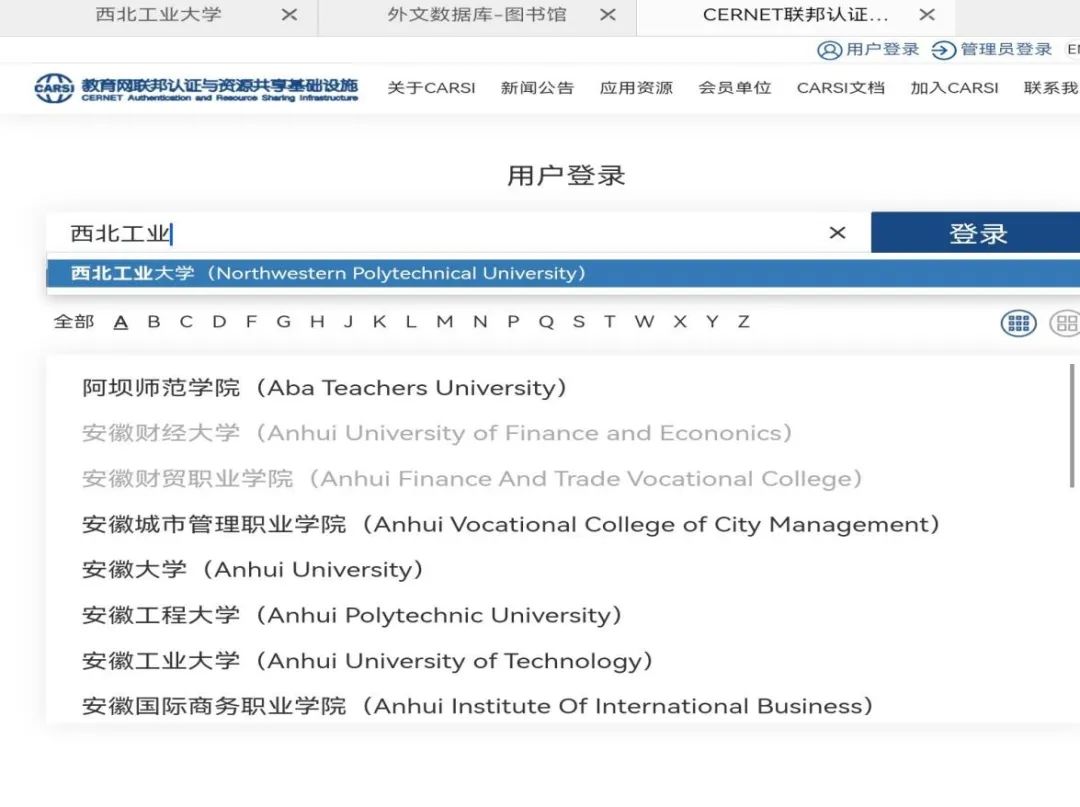Click the 管理员登录 link
Viewport: 1080px width, 807px height.
[x=992, y=50]
